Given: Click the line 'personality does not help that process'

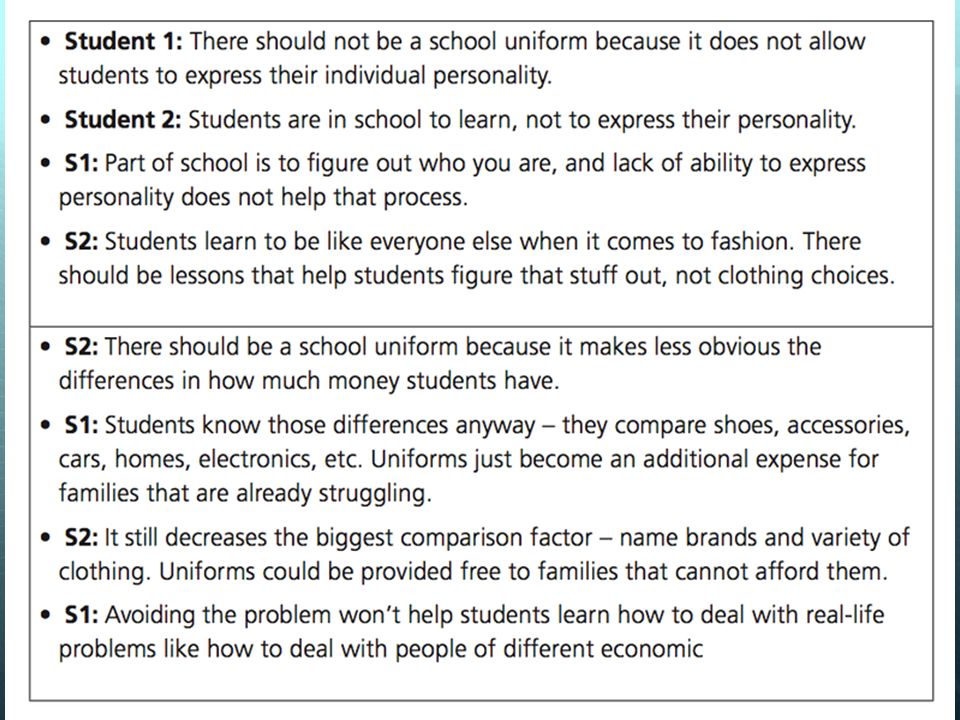Looking at the screenshot, I should (263, 198).
